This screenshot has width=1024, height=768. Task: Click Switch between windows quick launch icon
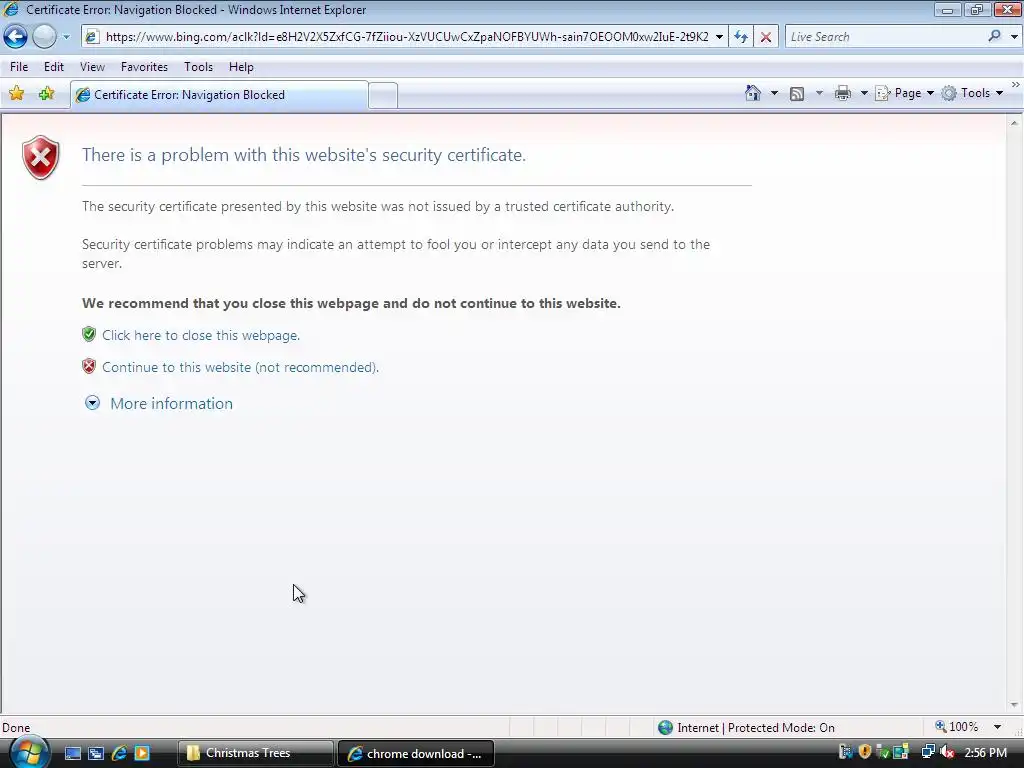[x=96, y=754]
